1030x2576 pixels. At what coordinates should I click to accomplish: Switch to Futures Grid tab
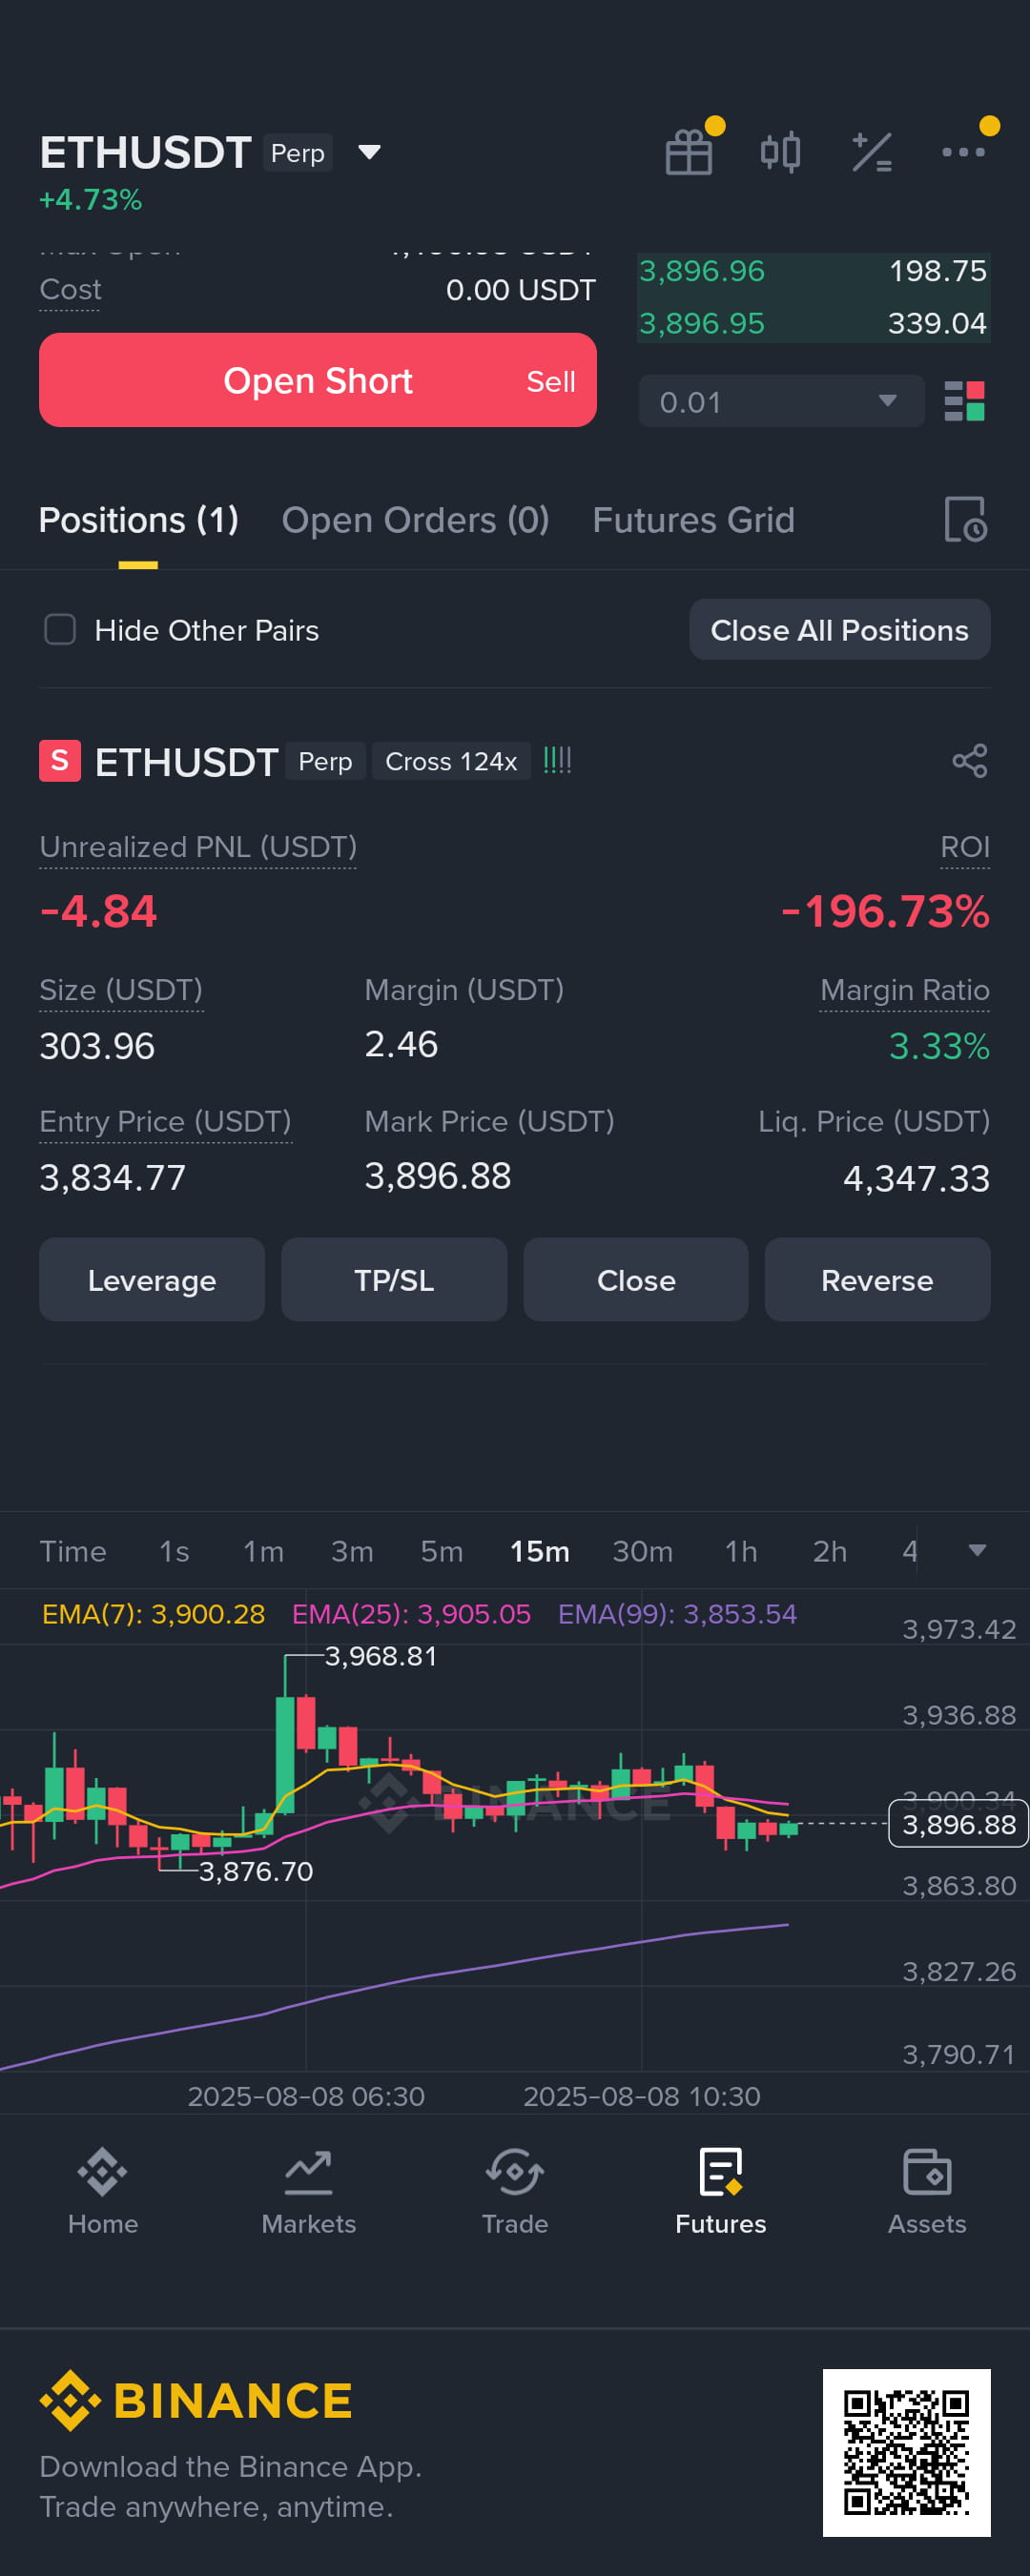coord(693,520)
